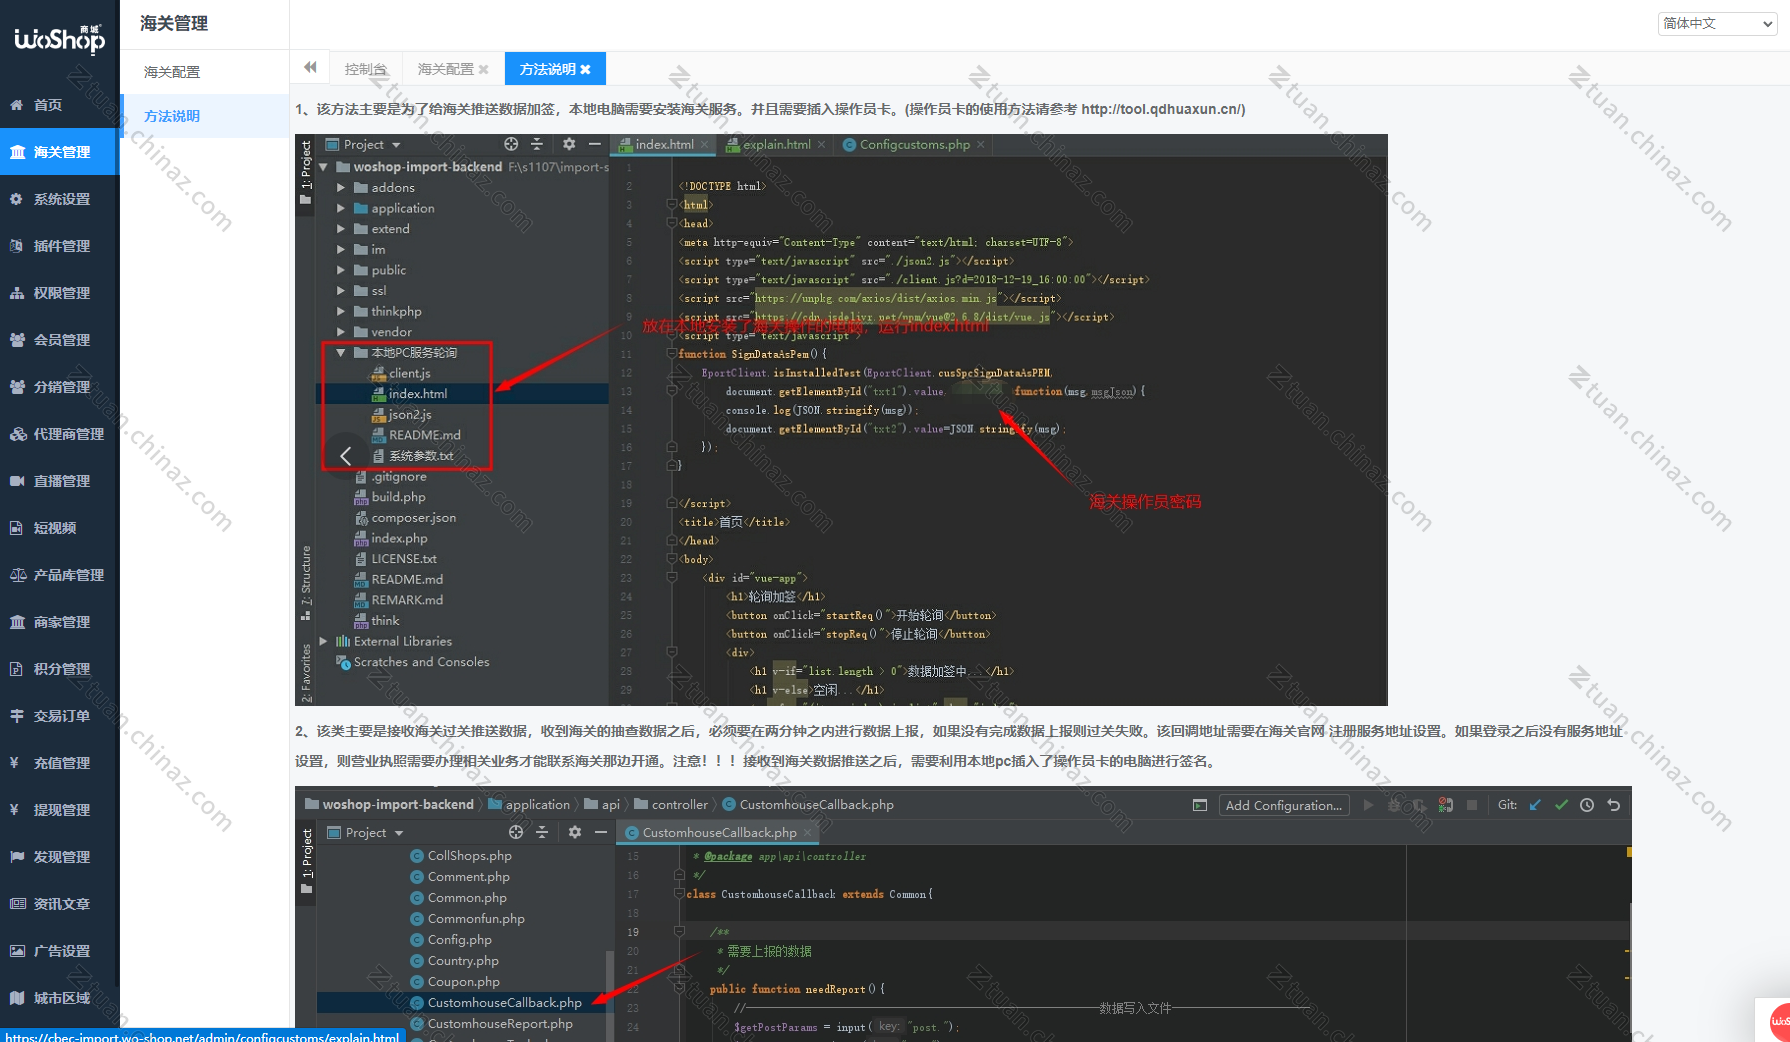This screenshot has height=1042, width=1790.
Task: Click the circular left chevron button
Action: pyautogui.click(x=345, y=456)
